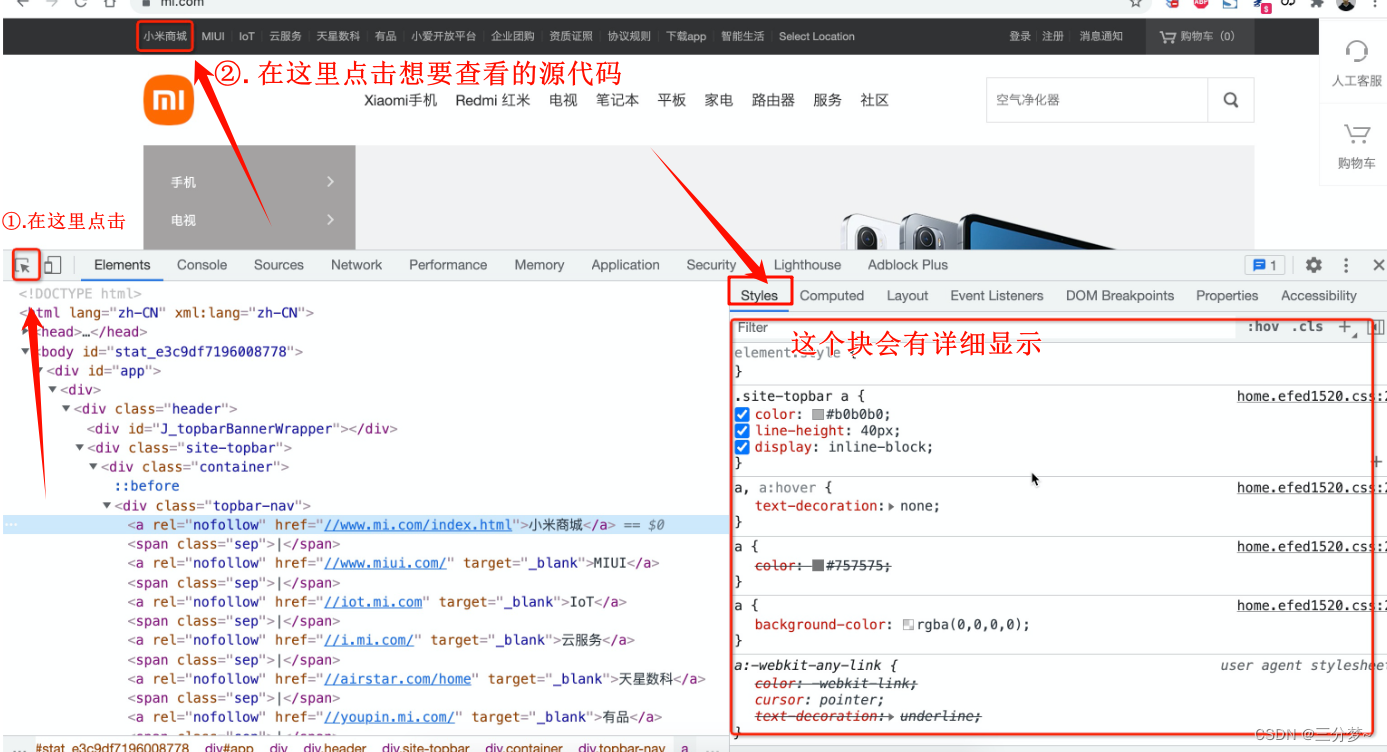Open the Performance tab
Image resolution: width=1387 pixels, height=752 pixels.
pos(448,265)
